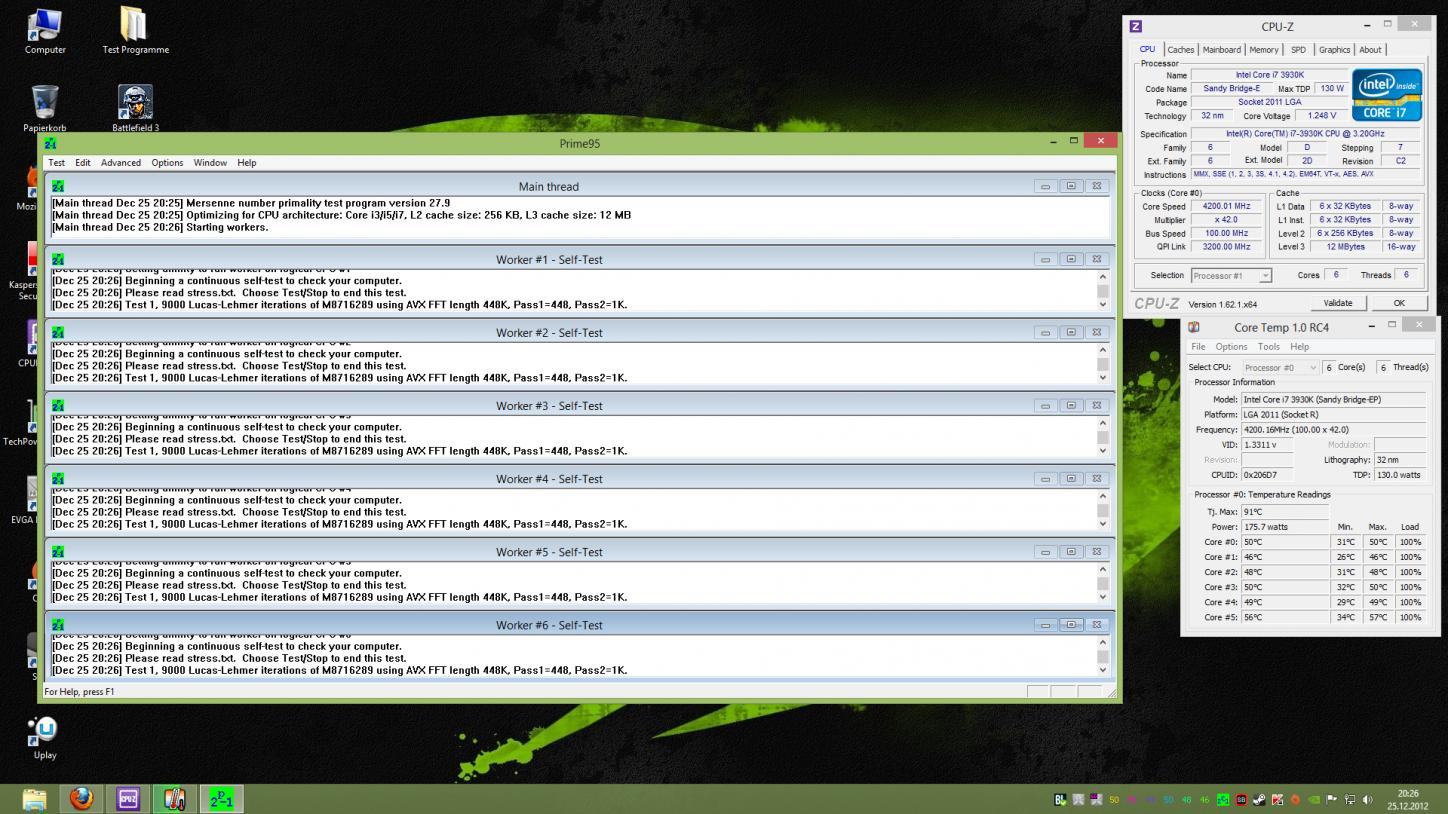The image size is (1448, 814).
Task: Click the Power value 175.7 watts
Action: click(1284, 527)
